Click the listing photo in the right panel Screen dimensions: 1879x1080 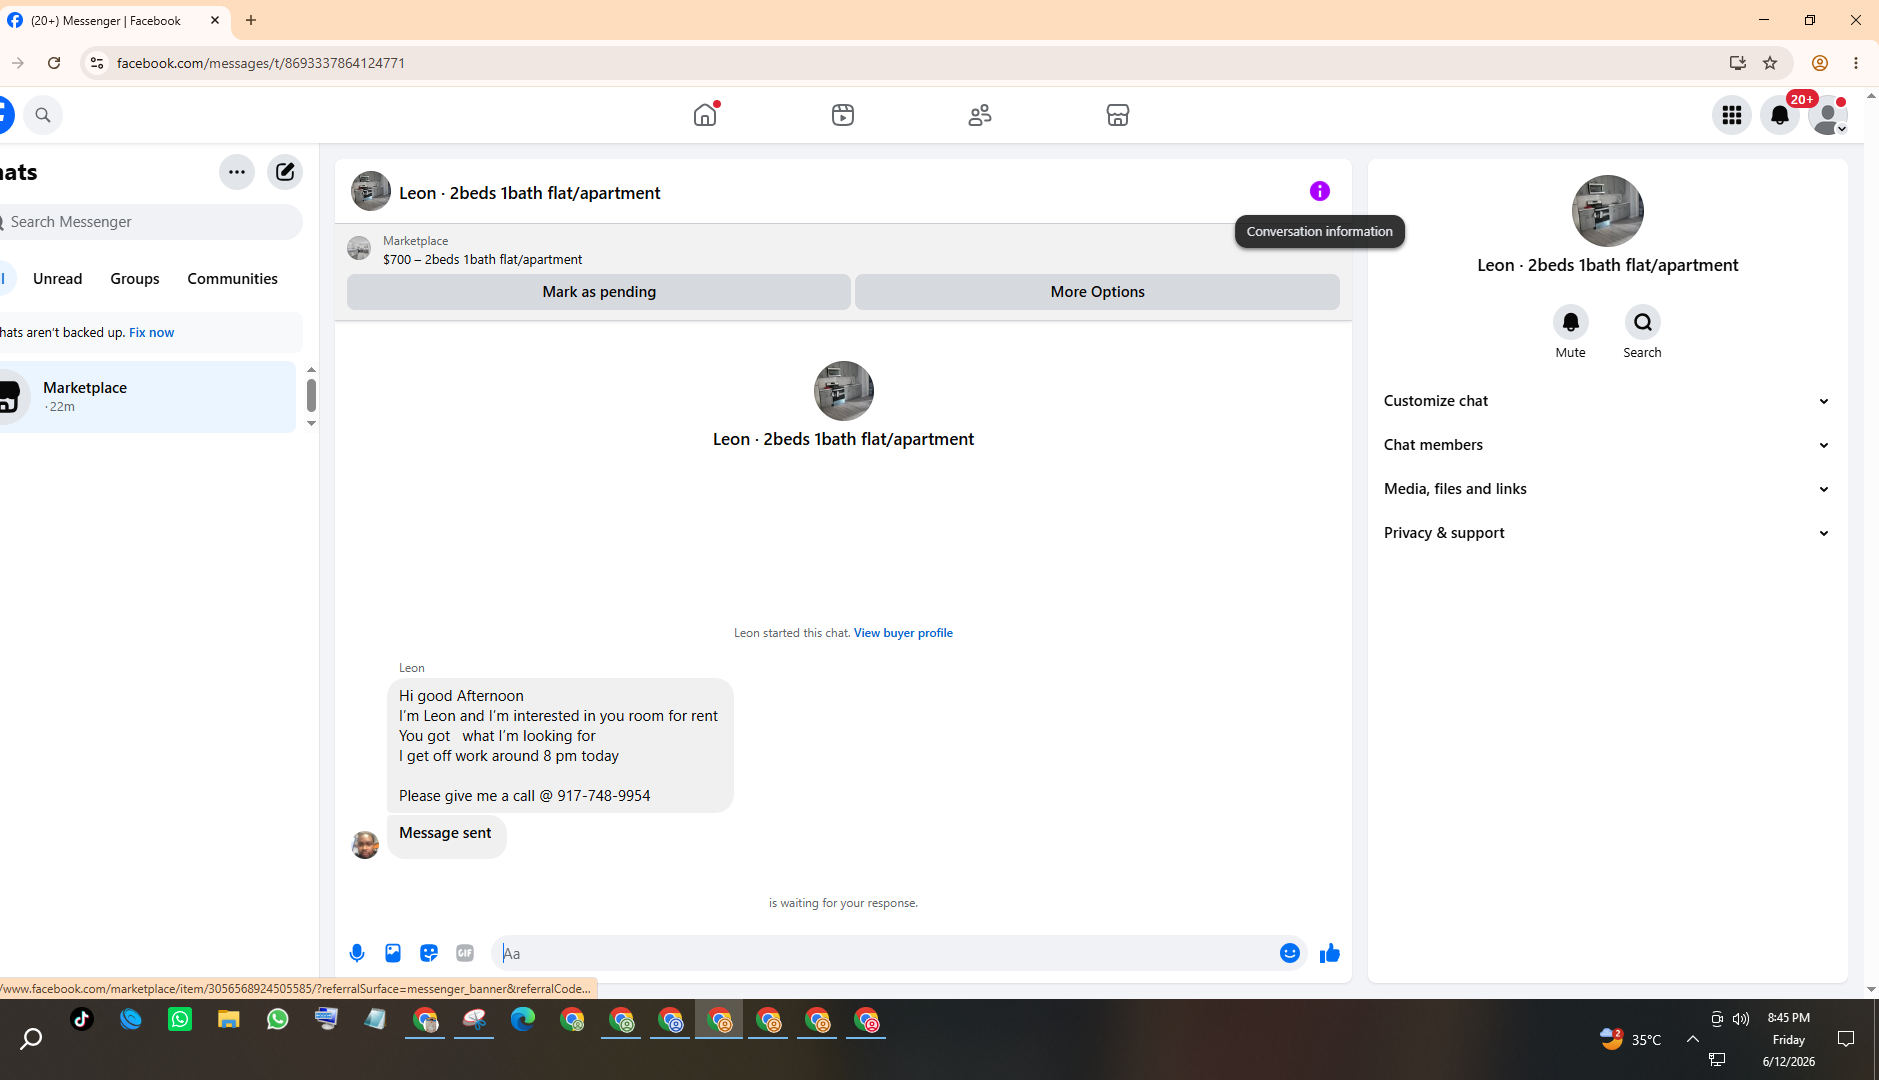coord(1608,211)
